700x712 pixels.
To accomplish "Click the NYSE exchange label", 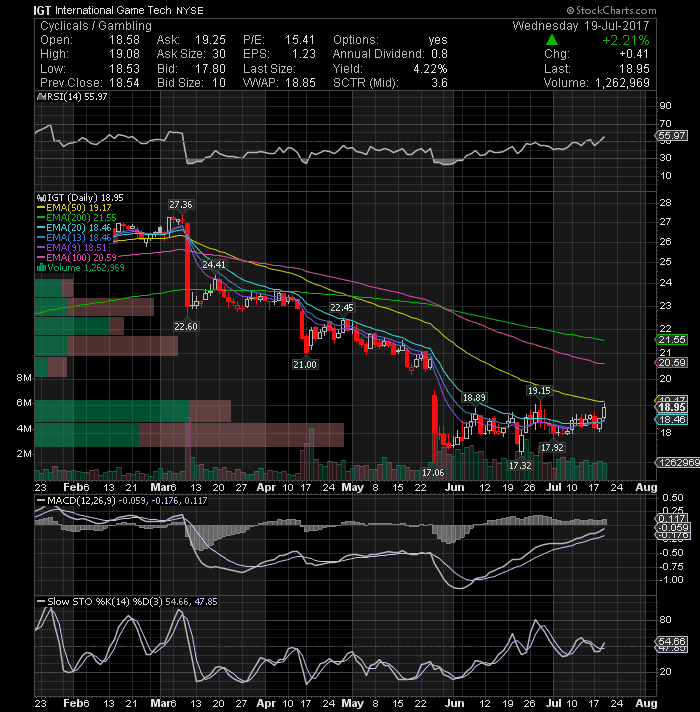I will point(190,10).
